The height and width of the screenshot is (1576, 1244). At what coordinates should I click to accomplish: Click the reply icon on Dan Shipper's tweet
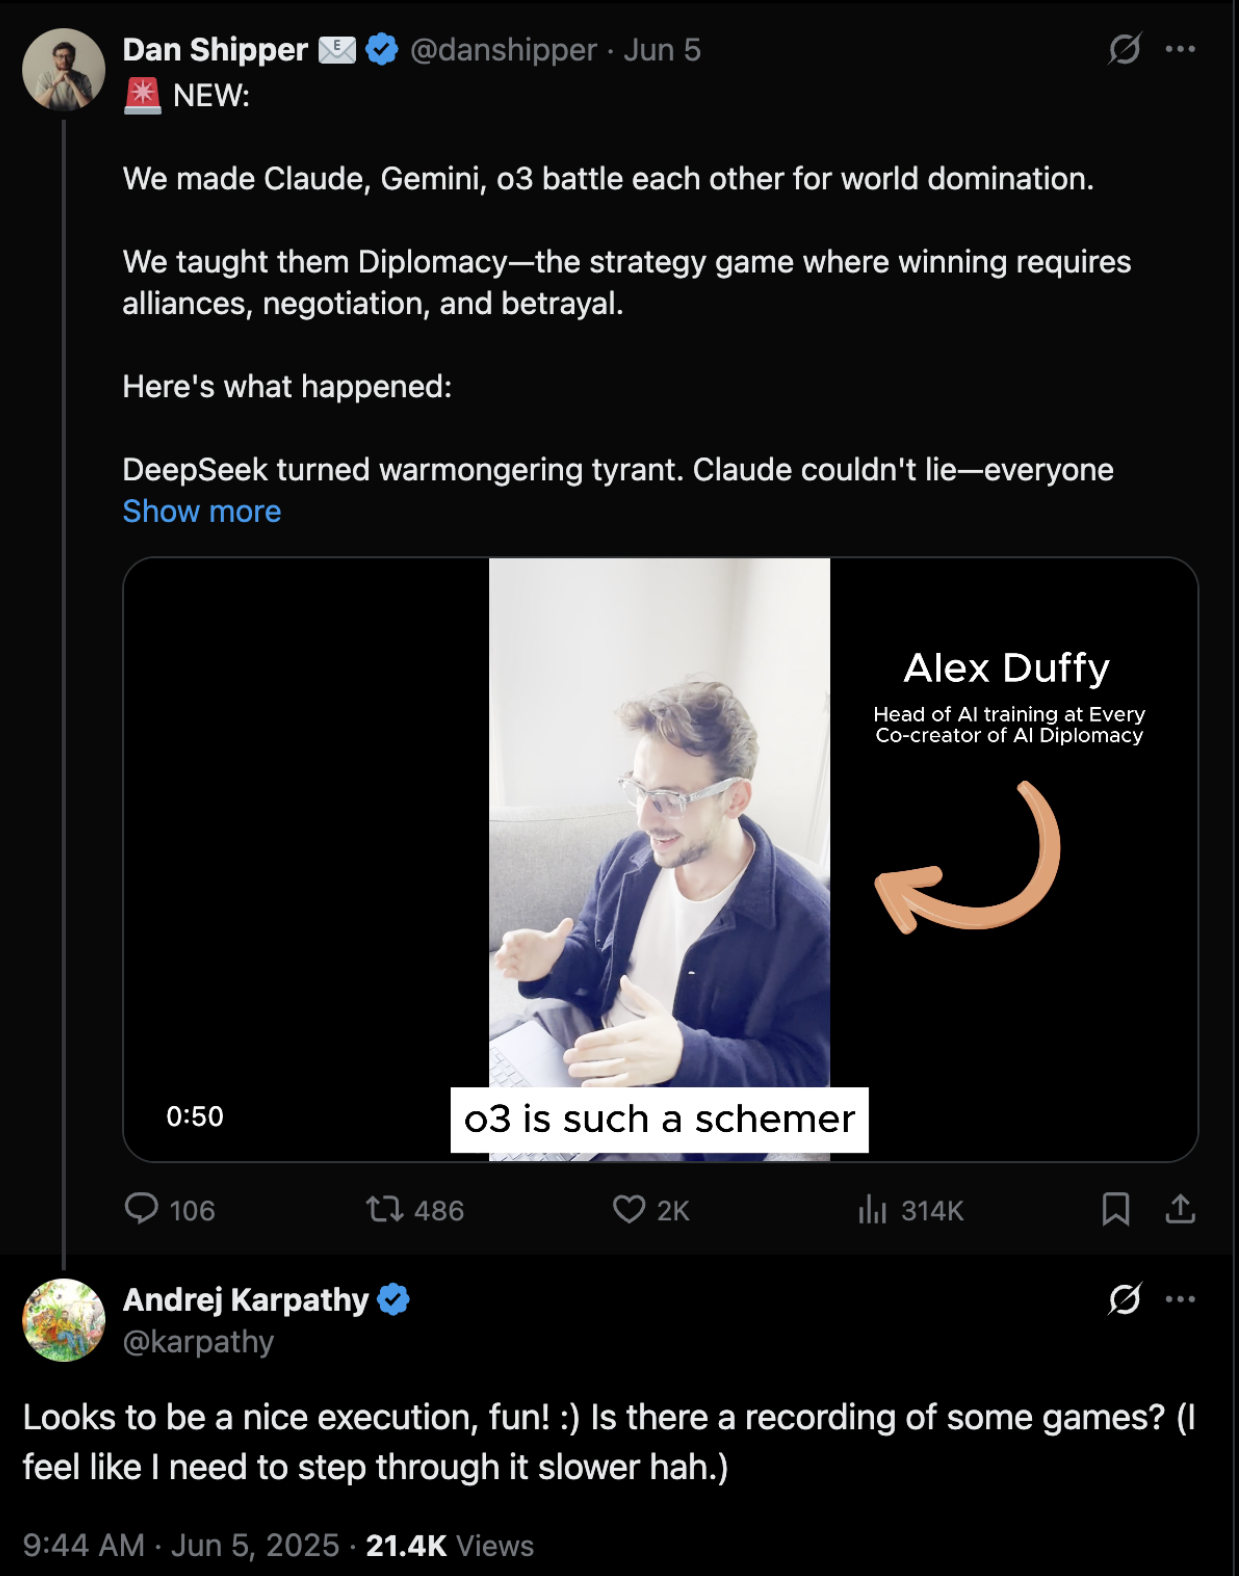pos(143,1211)
